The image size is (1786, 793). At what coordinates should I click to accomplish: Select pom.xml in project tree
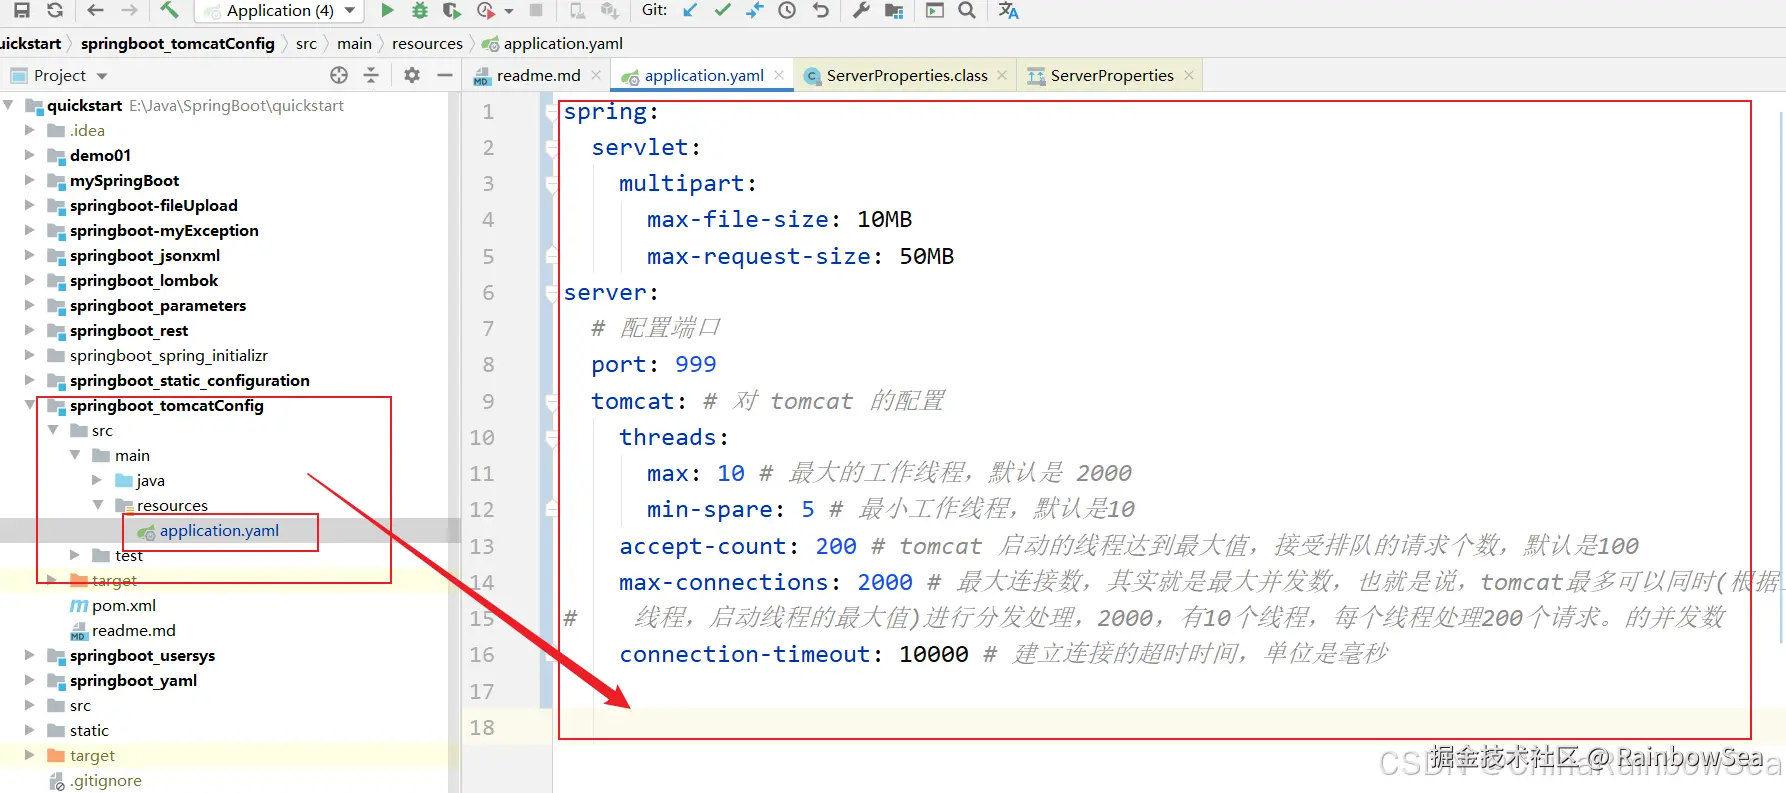[x=124, y=605]
